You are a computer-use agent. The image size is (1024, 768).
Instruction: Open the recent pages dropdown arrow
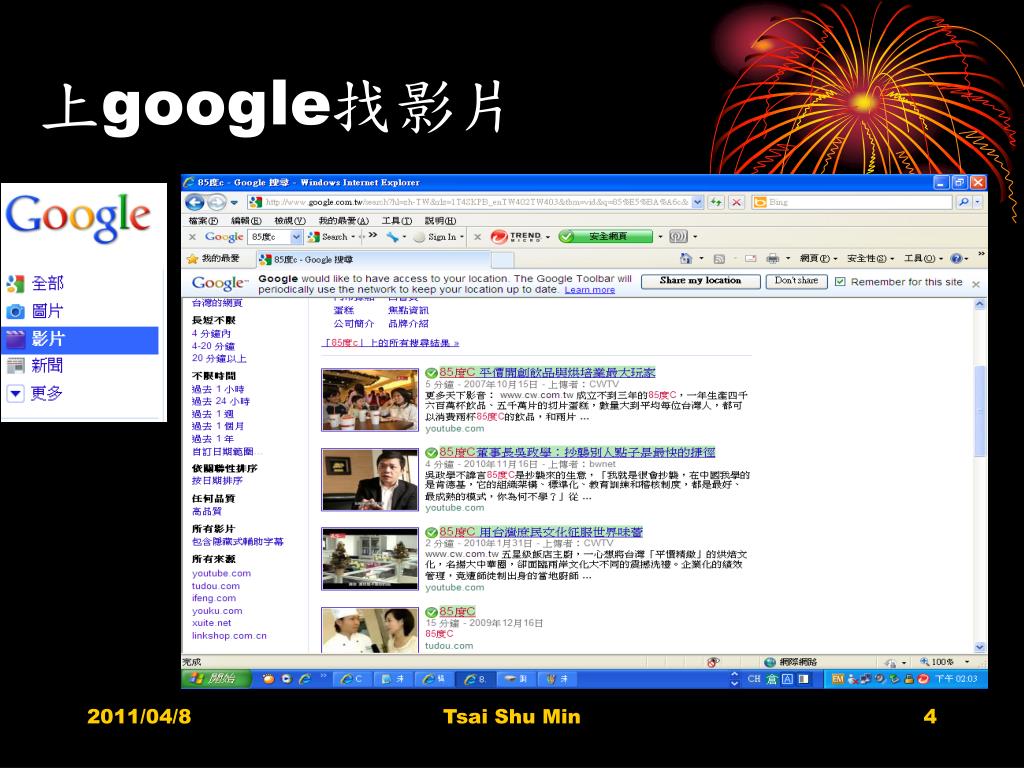[234, 202]
